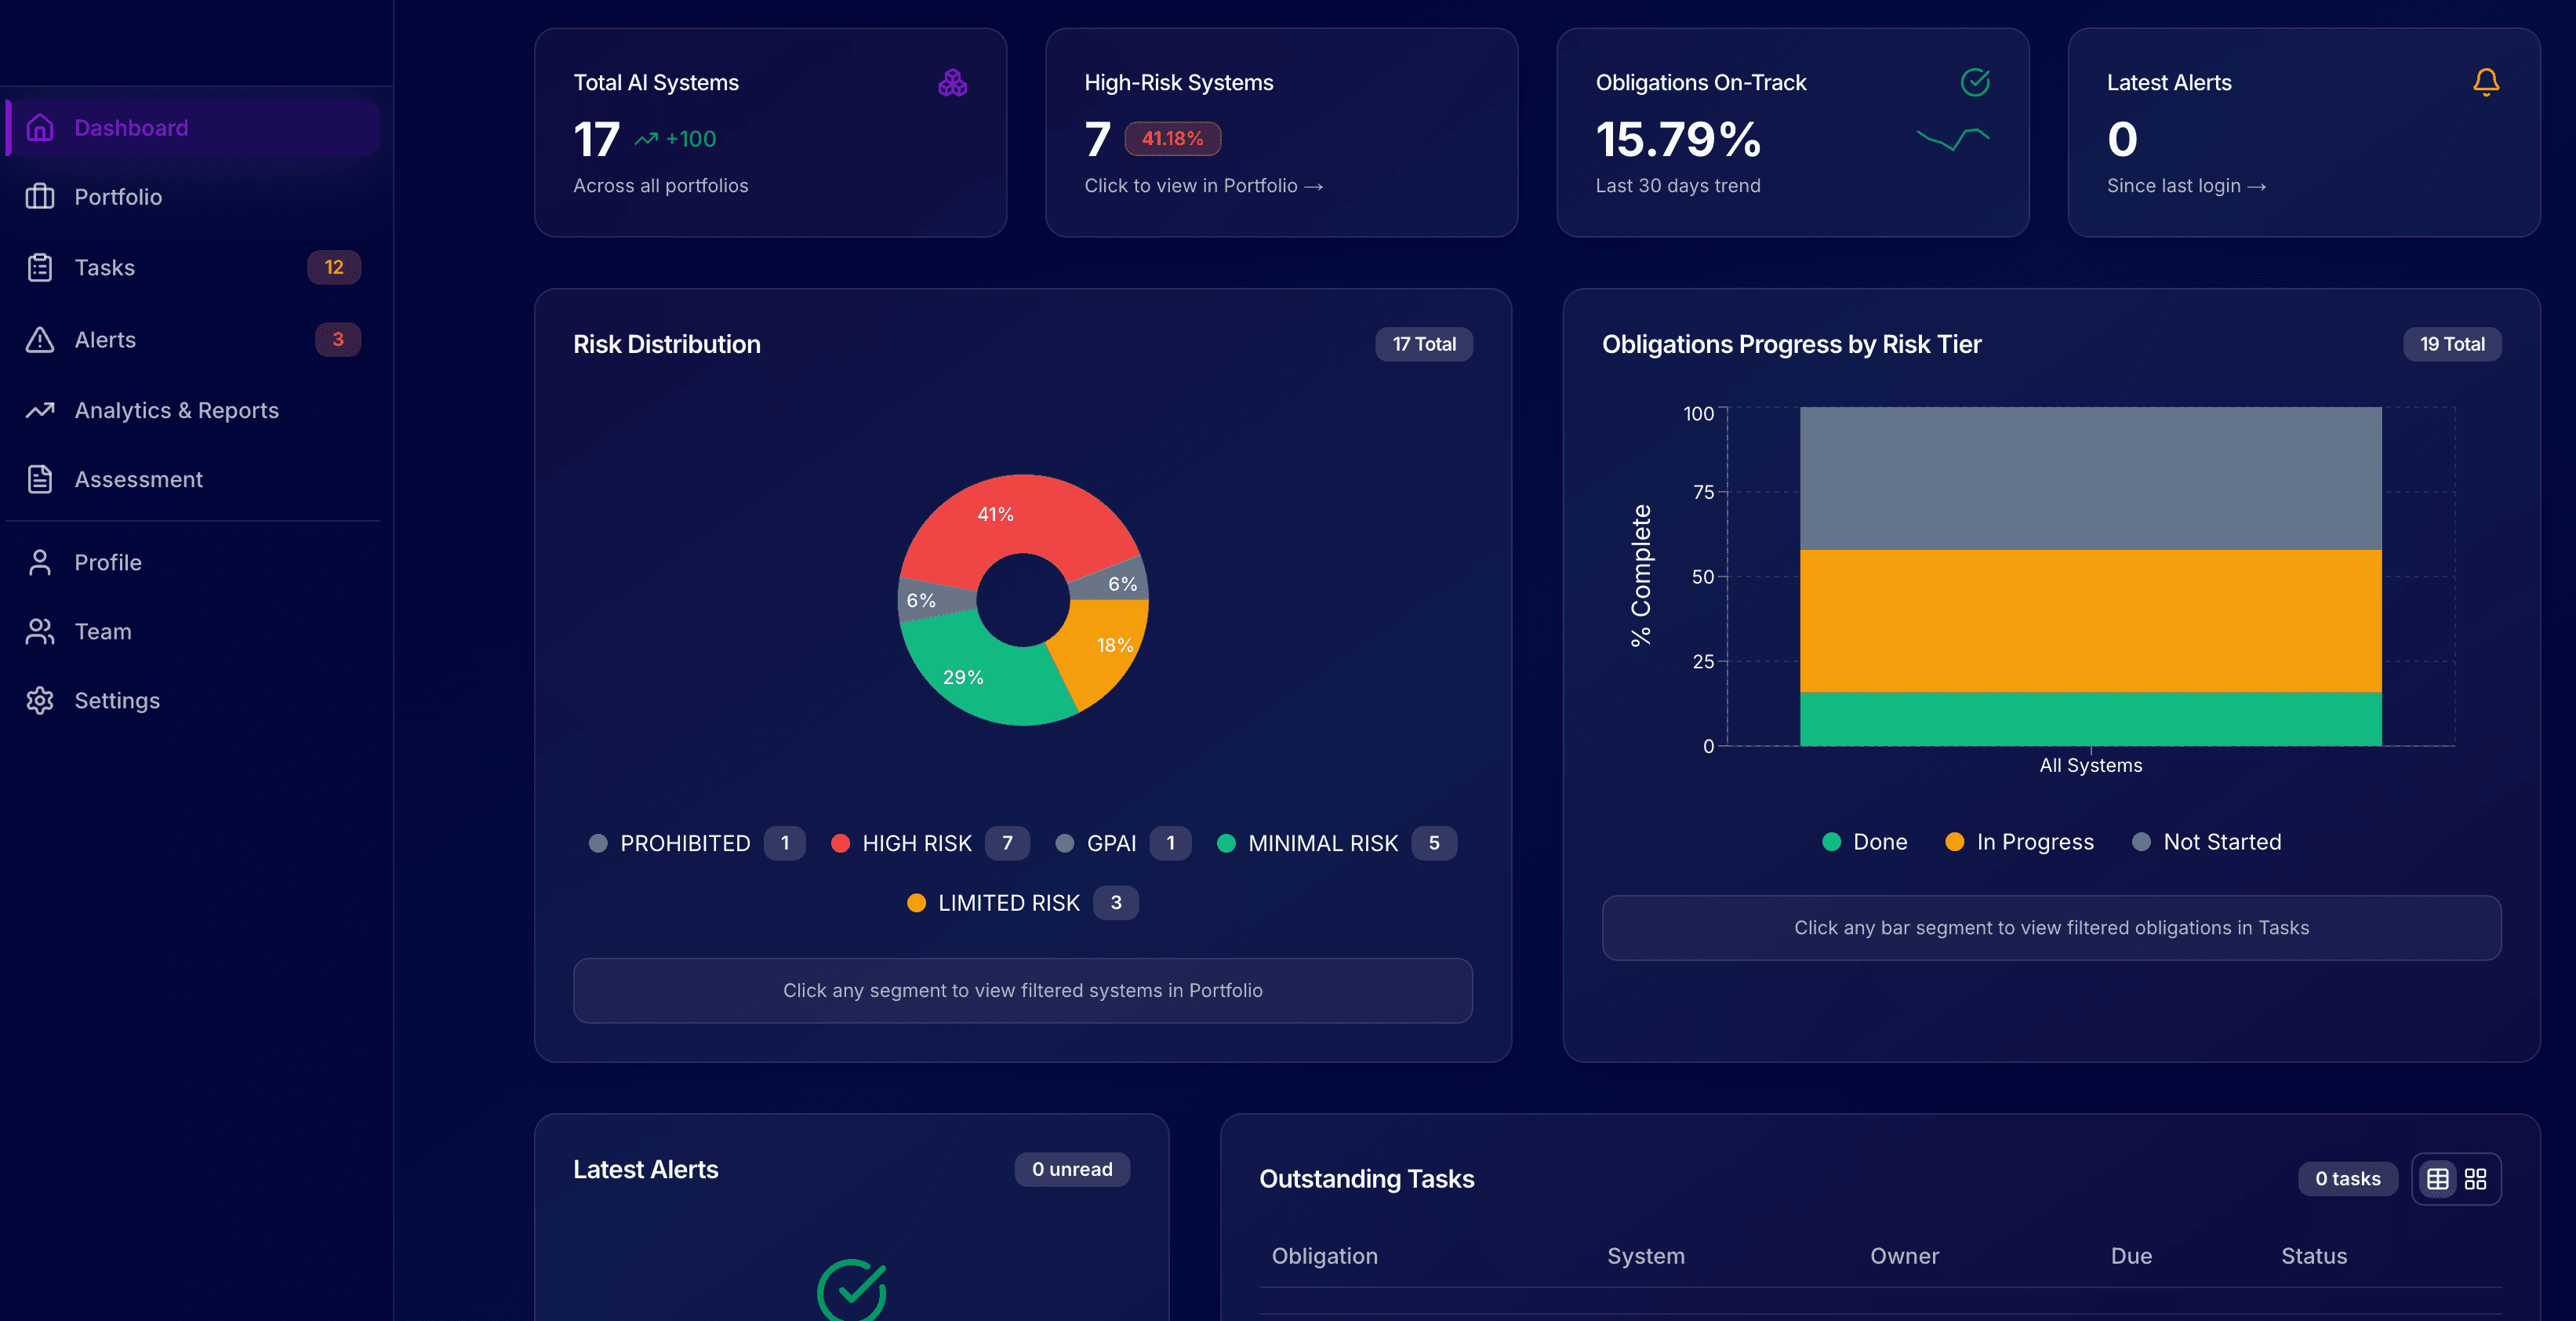Click the Alerts warning triangle icon
Viewport: 2576px width, 1321px height.
[x=40, y=340]
